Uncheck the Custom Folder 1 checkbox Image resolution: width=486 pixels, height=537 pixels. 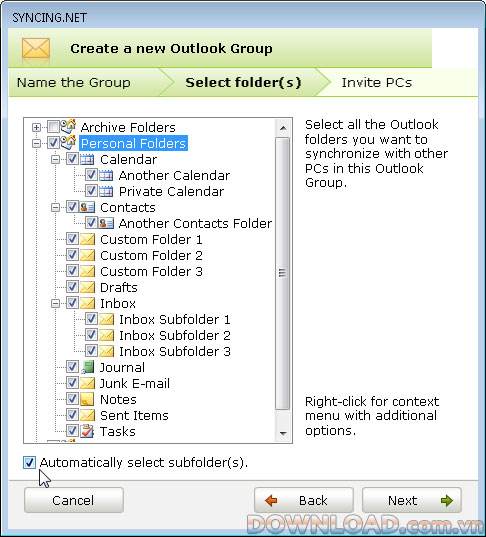coord(72,238)
